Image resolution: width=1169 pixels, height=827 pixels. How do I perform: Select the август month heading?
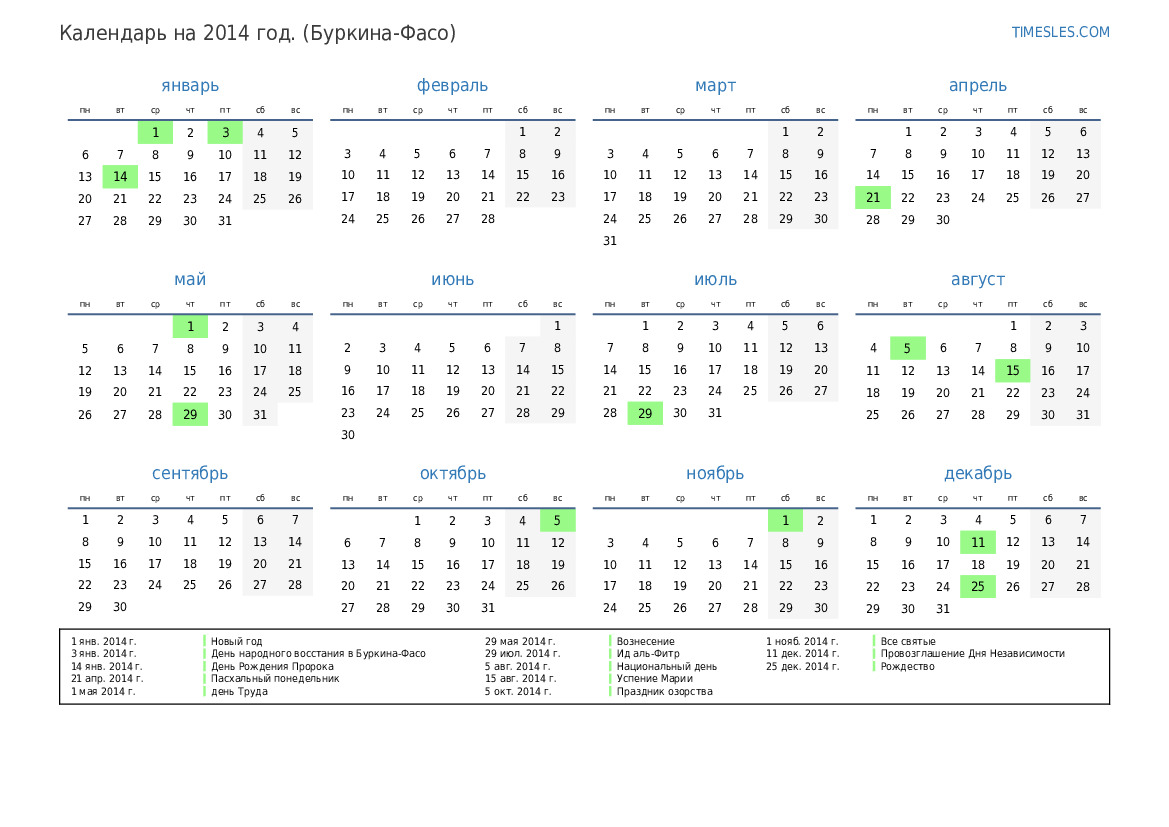(x=977, y=280)
